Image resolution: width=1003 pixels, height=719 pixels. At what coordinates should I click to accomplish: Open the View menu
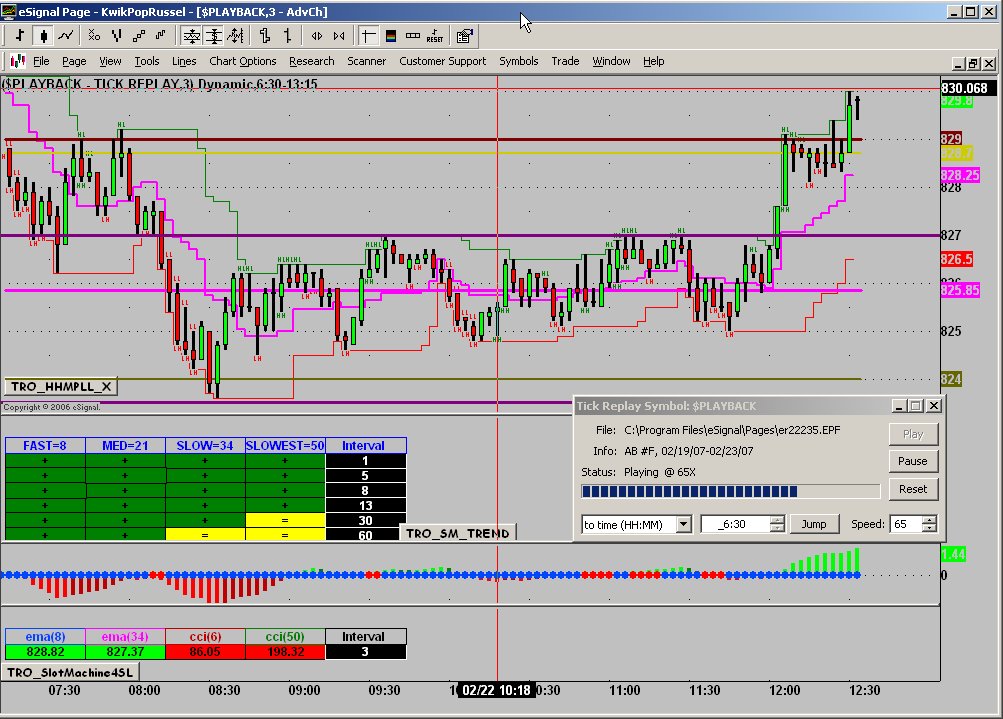tap(110, 61)
